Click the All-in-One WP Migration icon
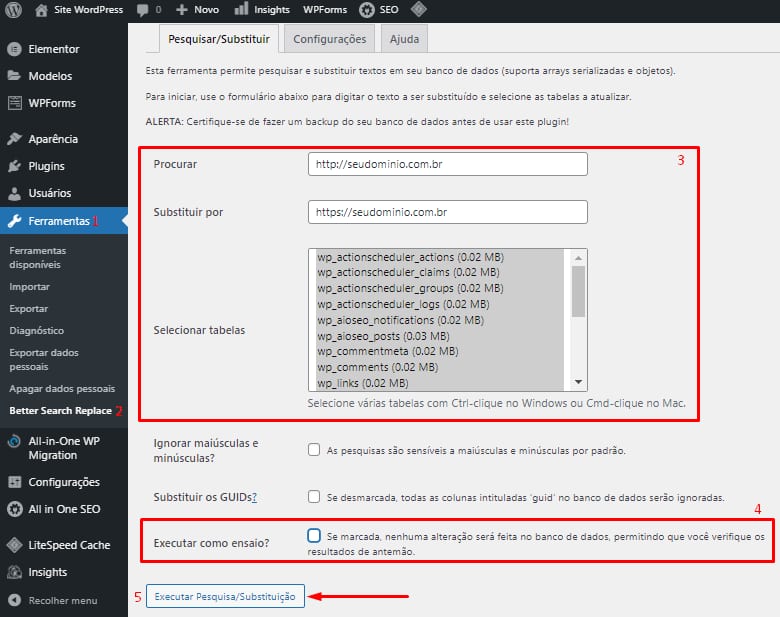The width and height of the screenshot is (780, 617). tap(14, 441)
